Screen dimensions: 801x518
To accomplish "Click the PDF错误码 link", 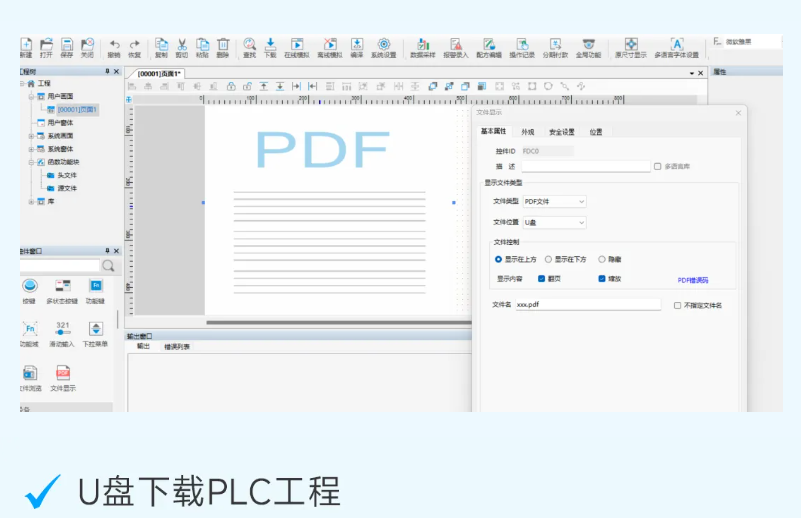I will pos(693,280).
